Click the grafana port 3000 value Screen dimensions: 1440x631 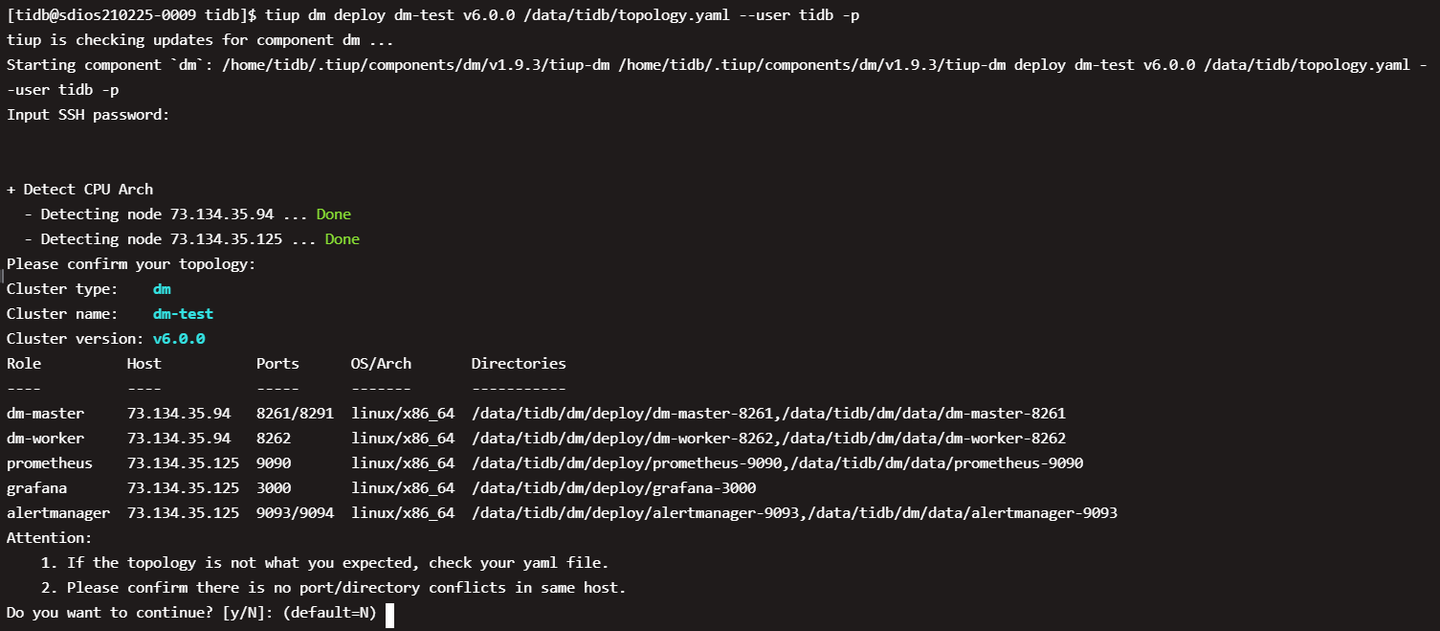[x=273, y=488]
